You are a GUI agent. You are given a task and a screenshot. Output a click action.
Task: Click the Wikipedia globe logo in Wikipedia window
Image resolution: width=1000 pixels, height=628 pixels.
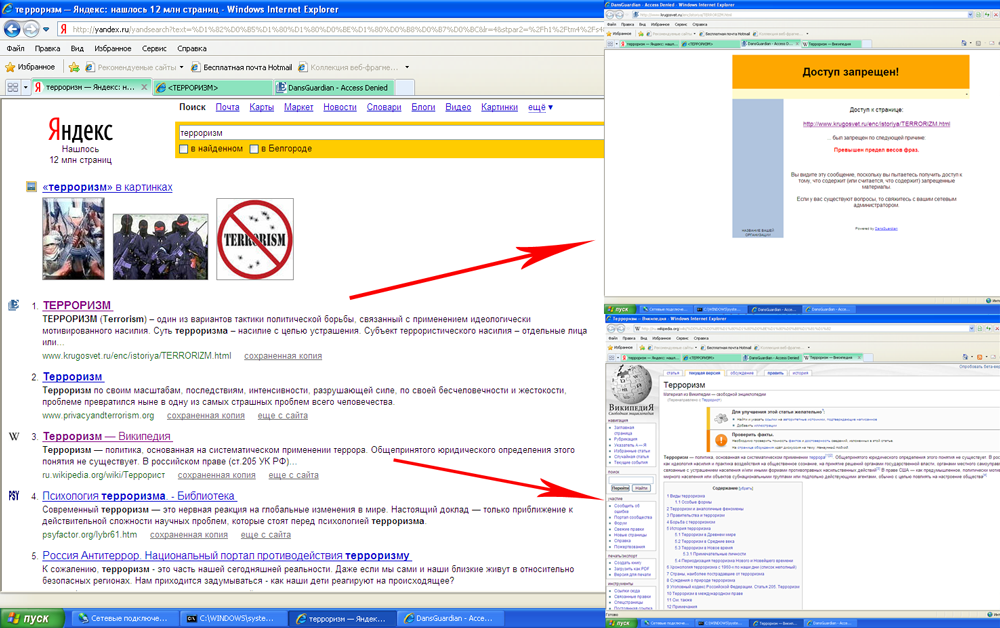[x=630, y=384]
